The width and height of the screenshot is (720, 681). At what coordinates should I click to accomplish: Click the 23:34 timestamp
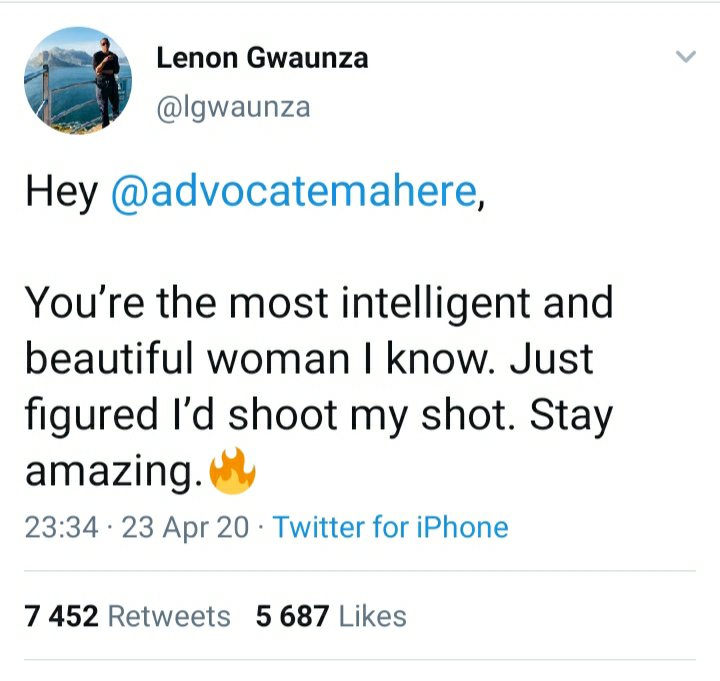coord(60,527)
